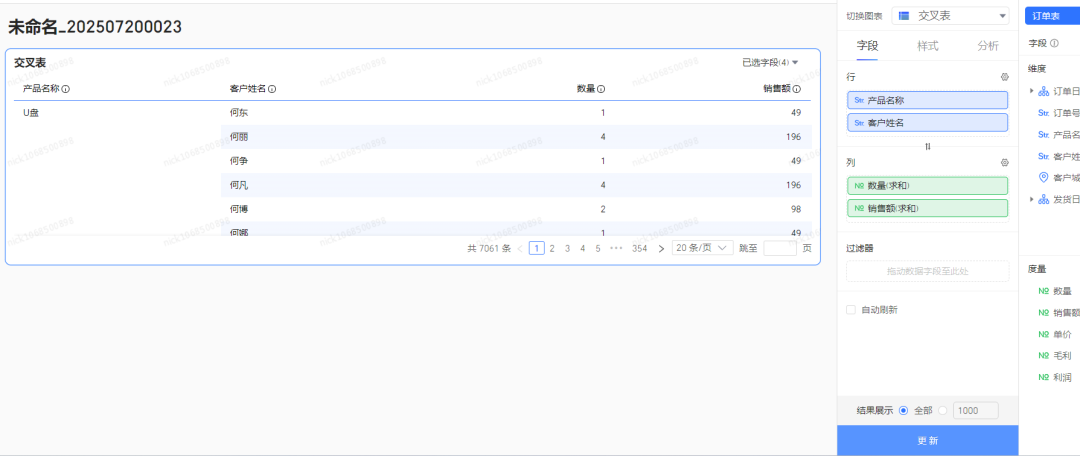
Task: Expand 已选字段(4) dropdown
Action: 770,63
